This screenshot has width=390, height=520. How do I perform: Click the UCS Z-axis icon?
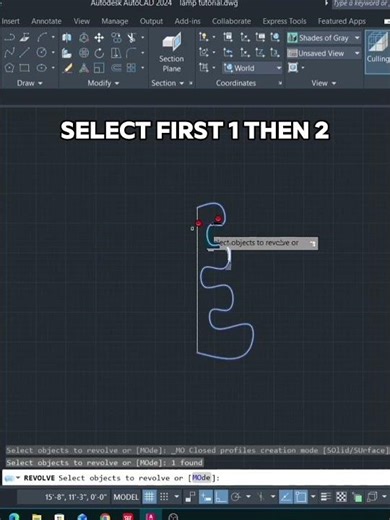(x=260, y=53)
